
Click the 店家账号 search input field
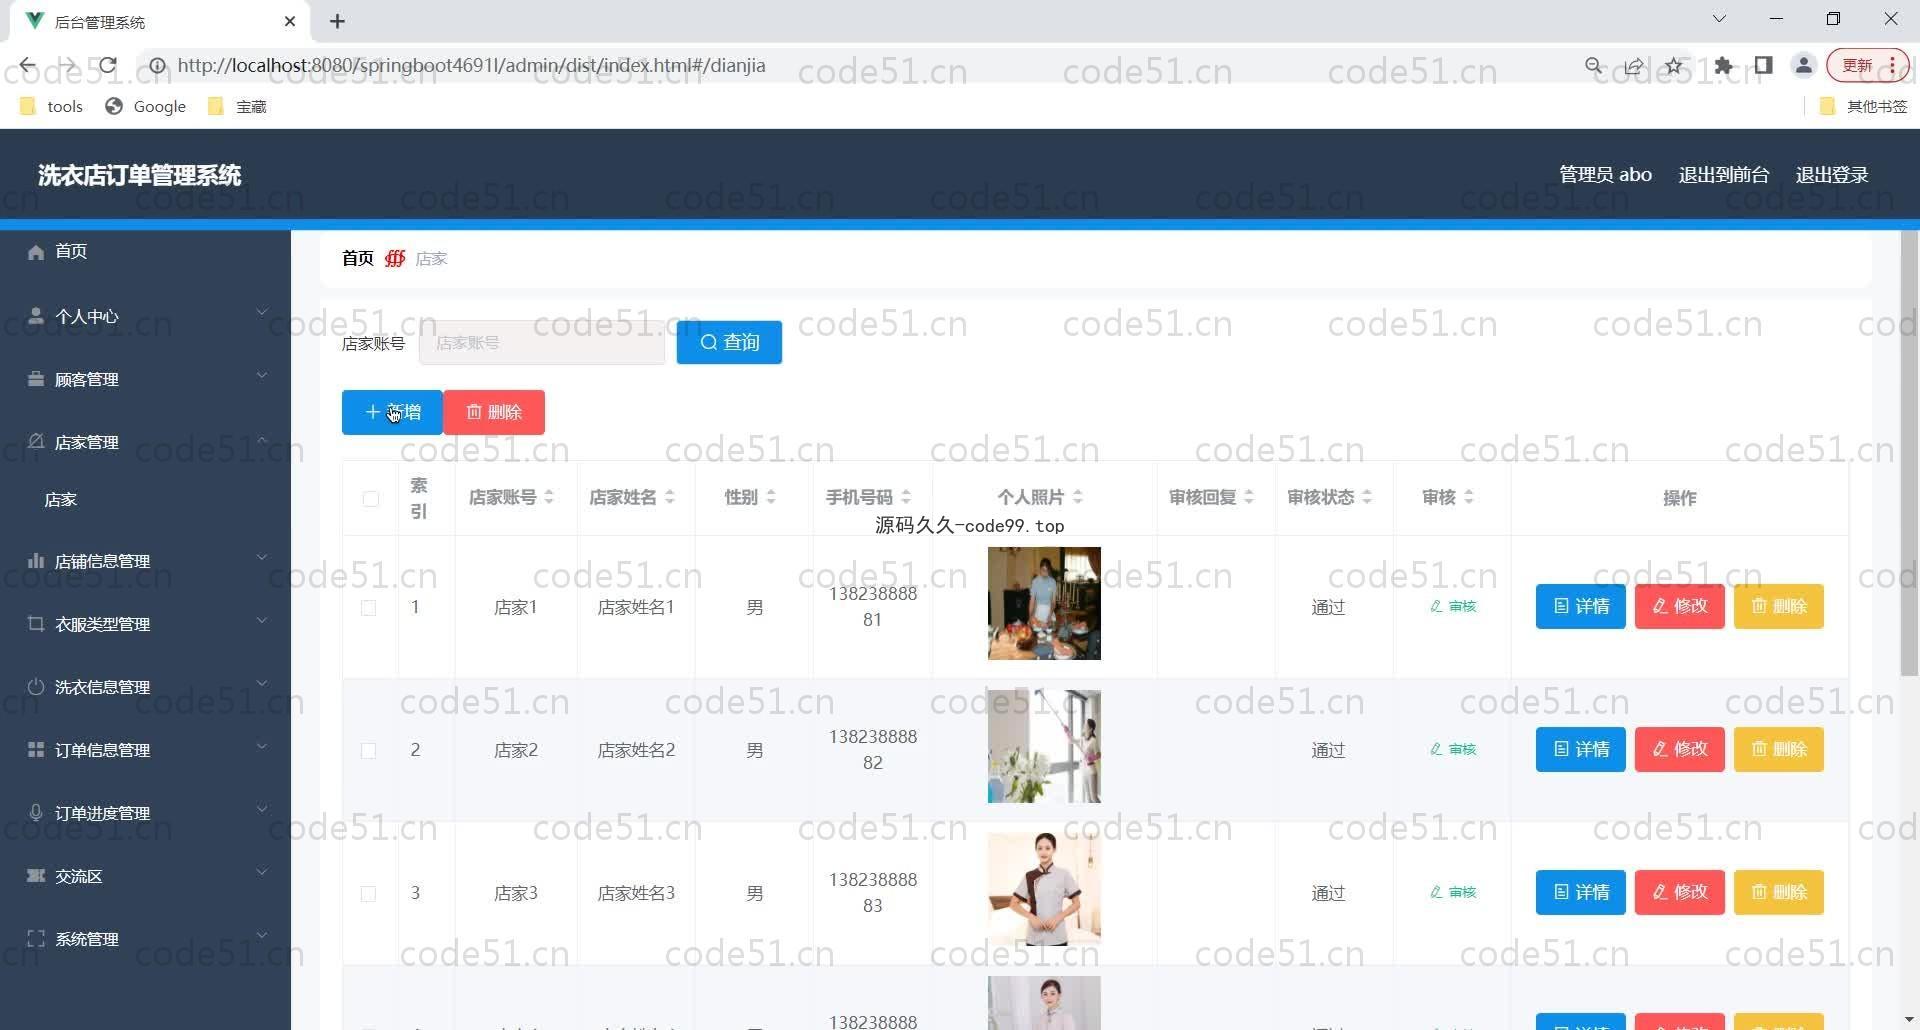pyautogui.click(x=542, y=343)
